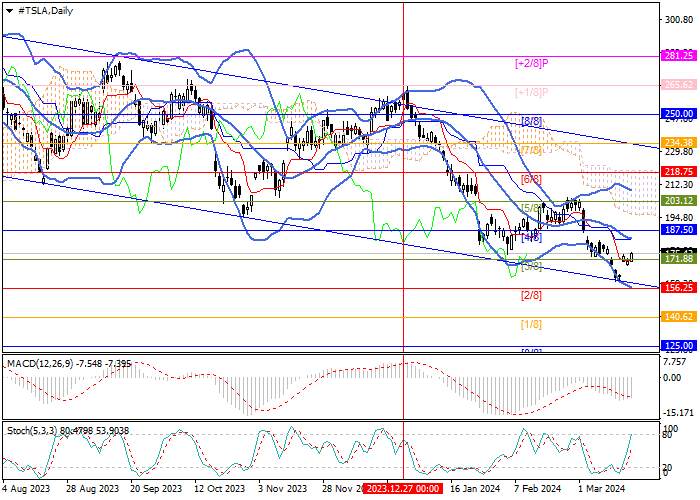Select the 234.38 price level label
This screenshot has width=700, height=500.
tap(678, 143)
